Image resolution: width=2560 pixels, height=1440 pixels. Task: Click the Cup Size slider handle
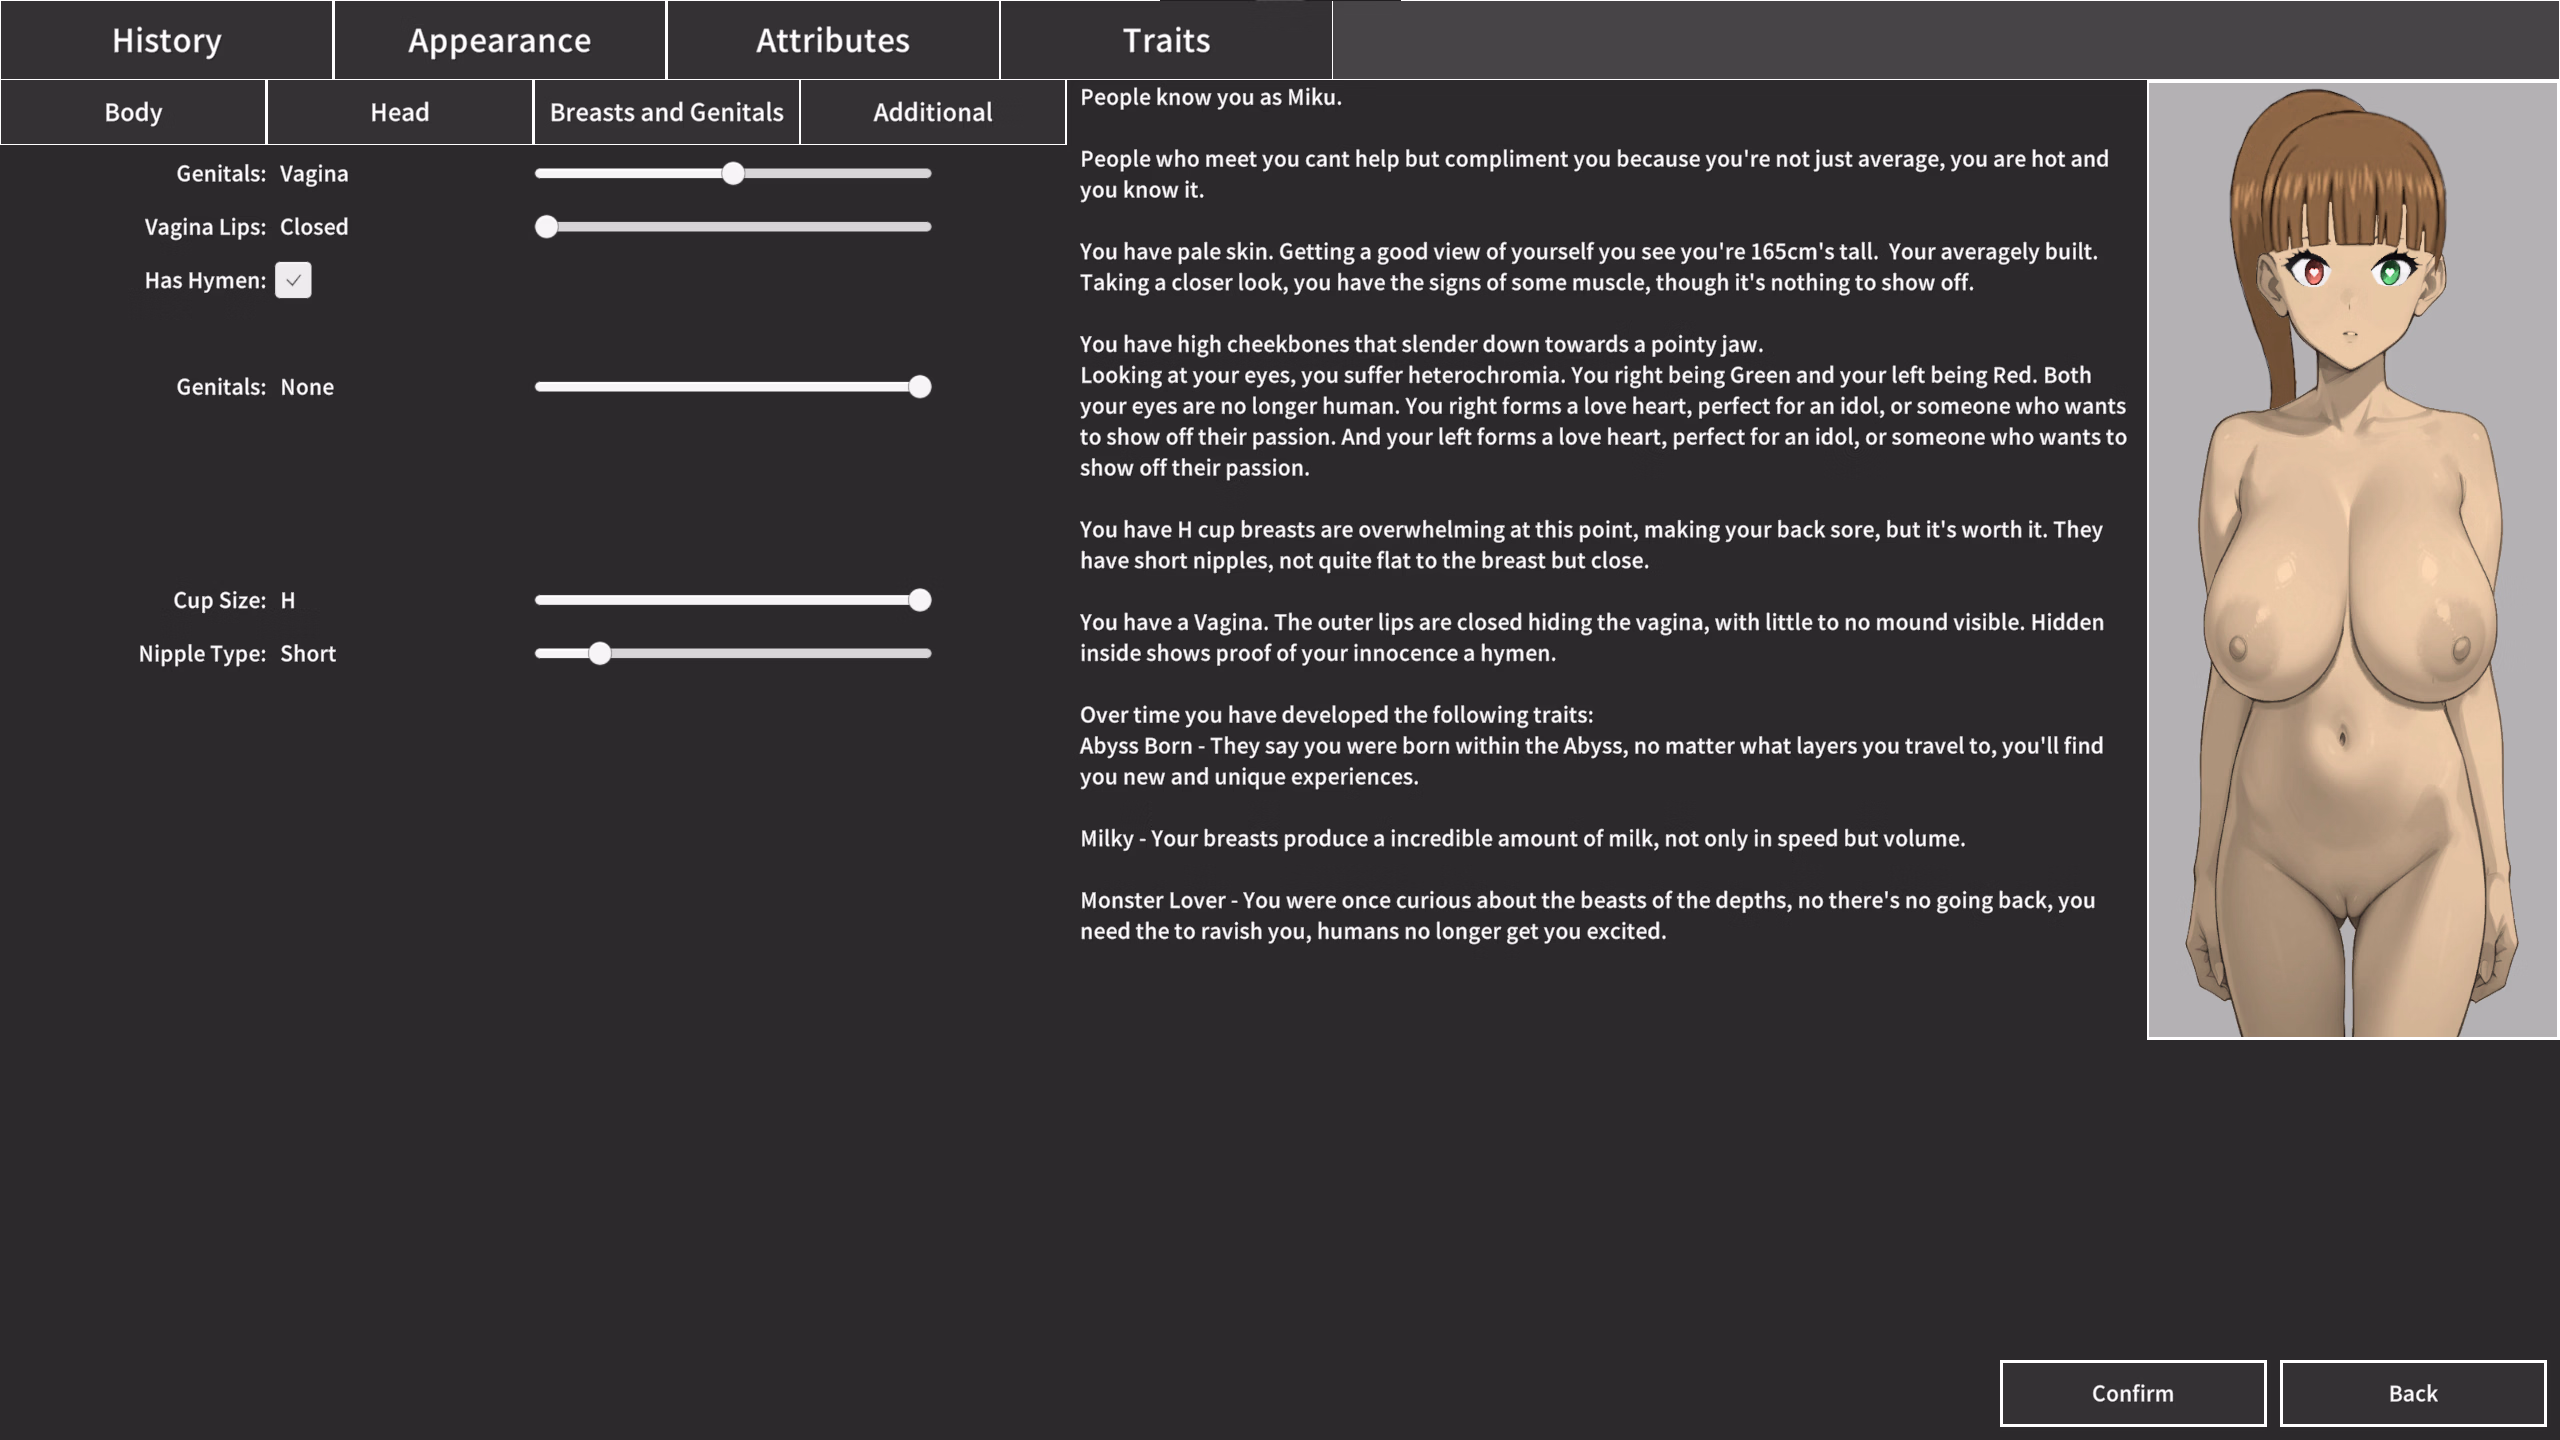click(920, 600)
